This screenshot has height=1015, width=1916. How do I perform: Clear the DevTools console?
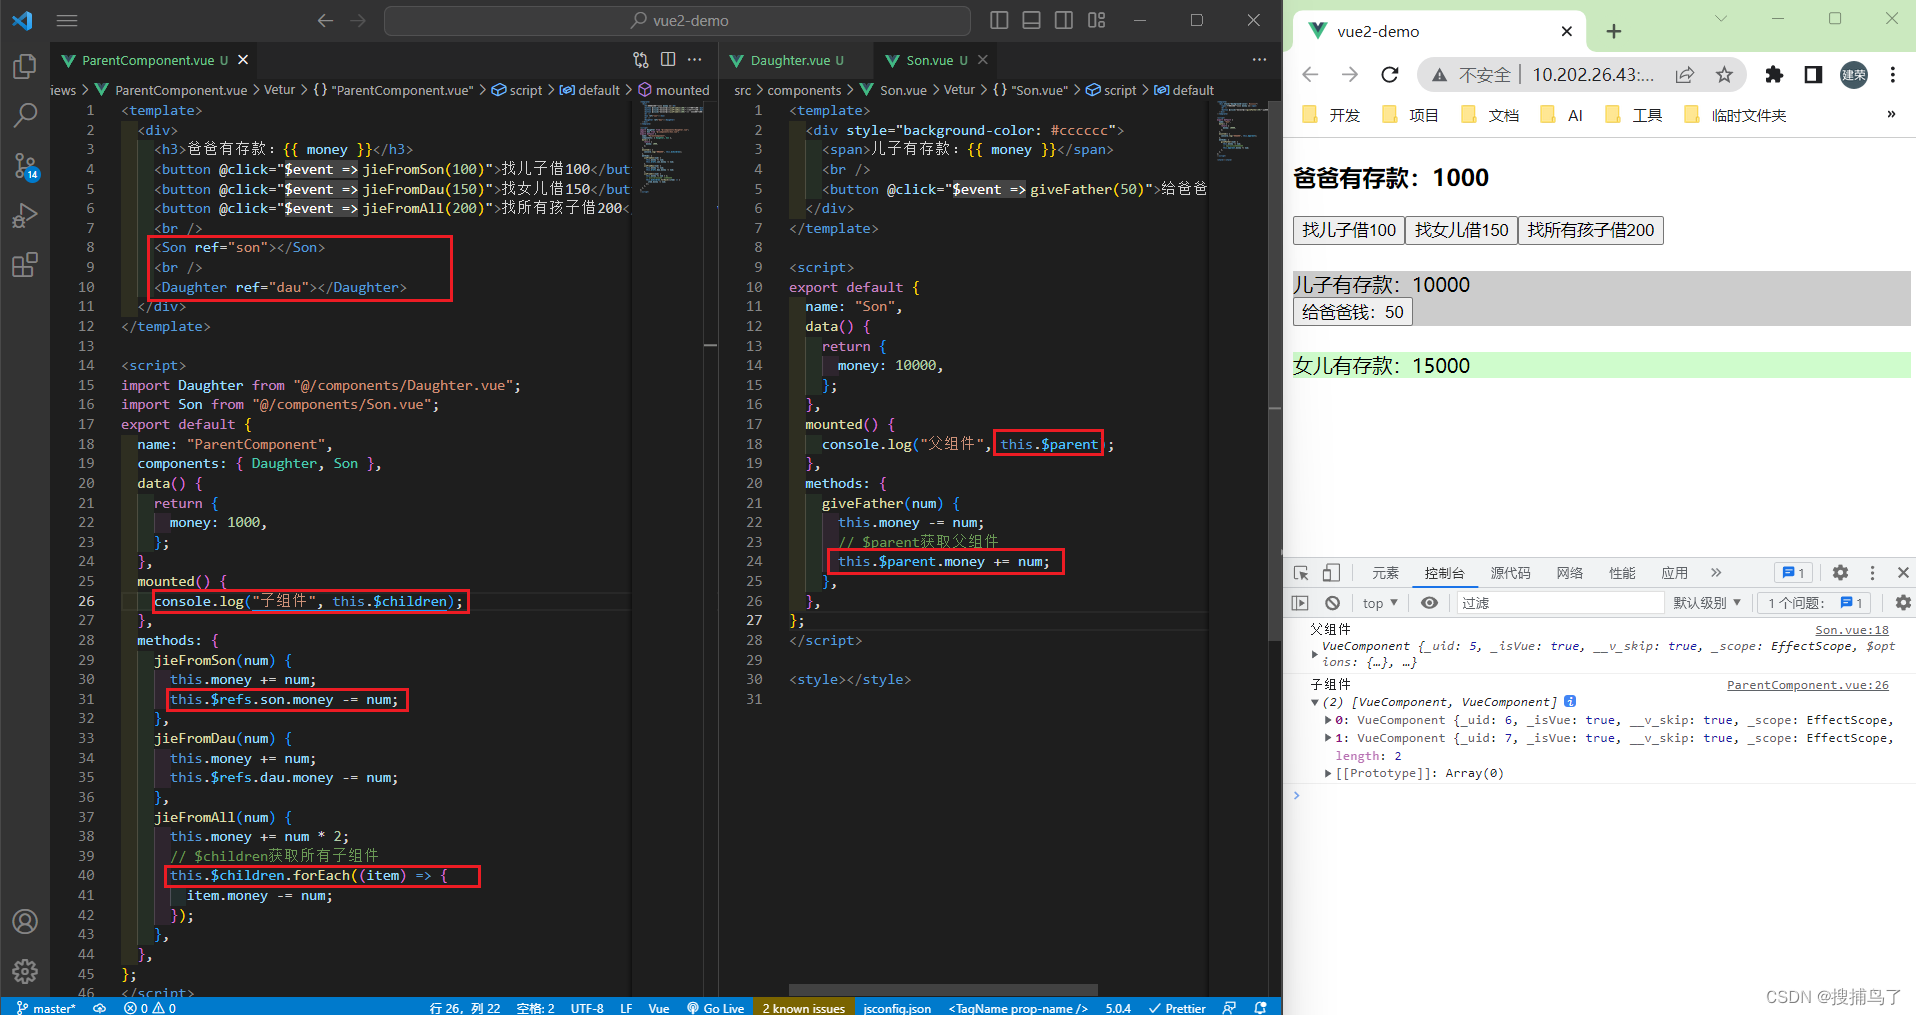point(1333,603)
